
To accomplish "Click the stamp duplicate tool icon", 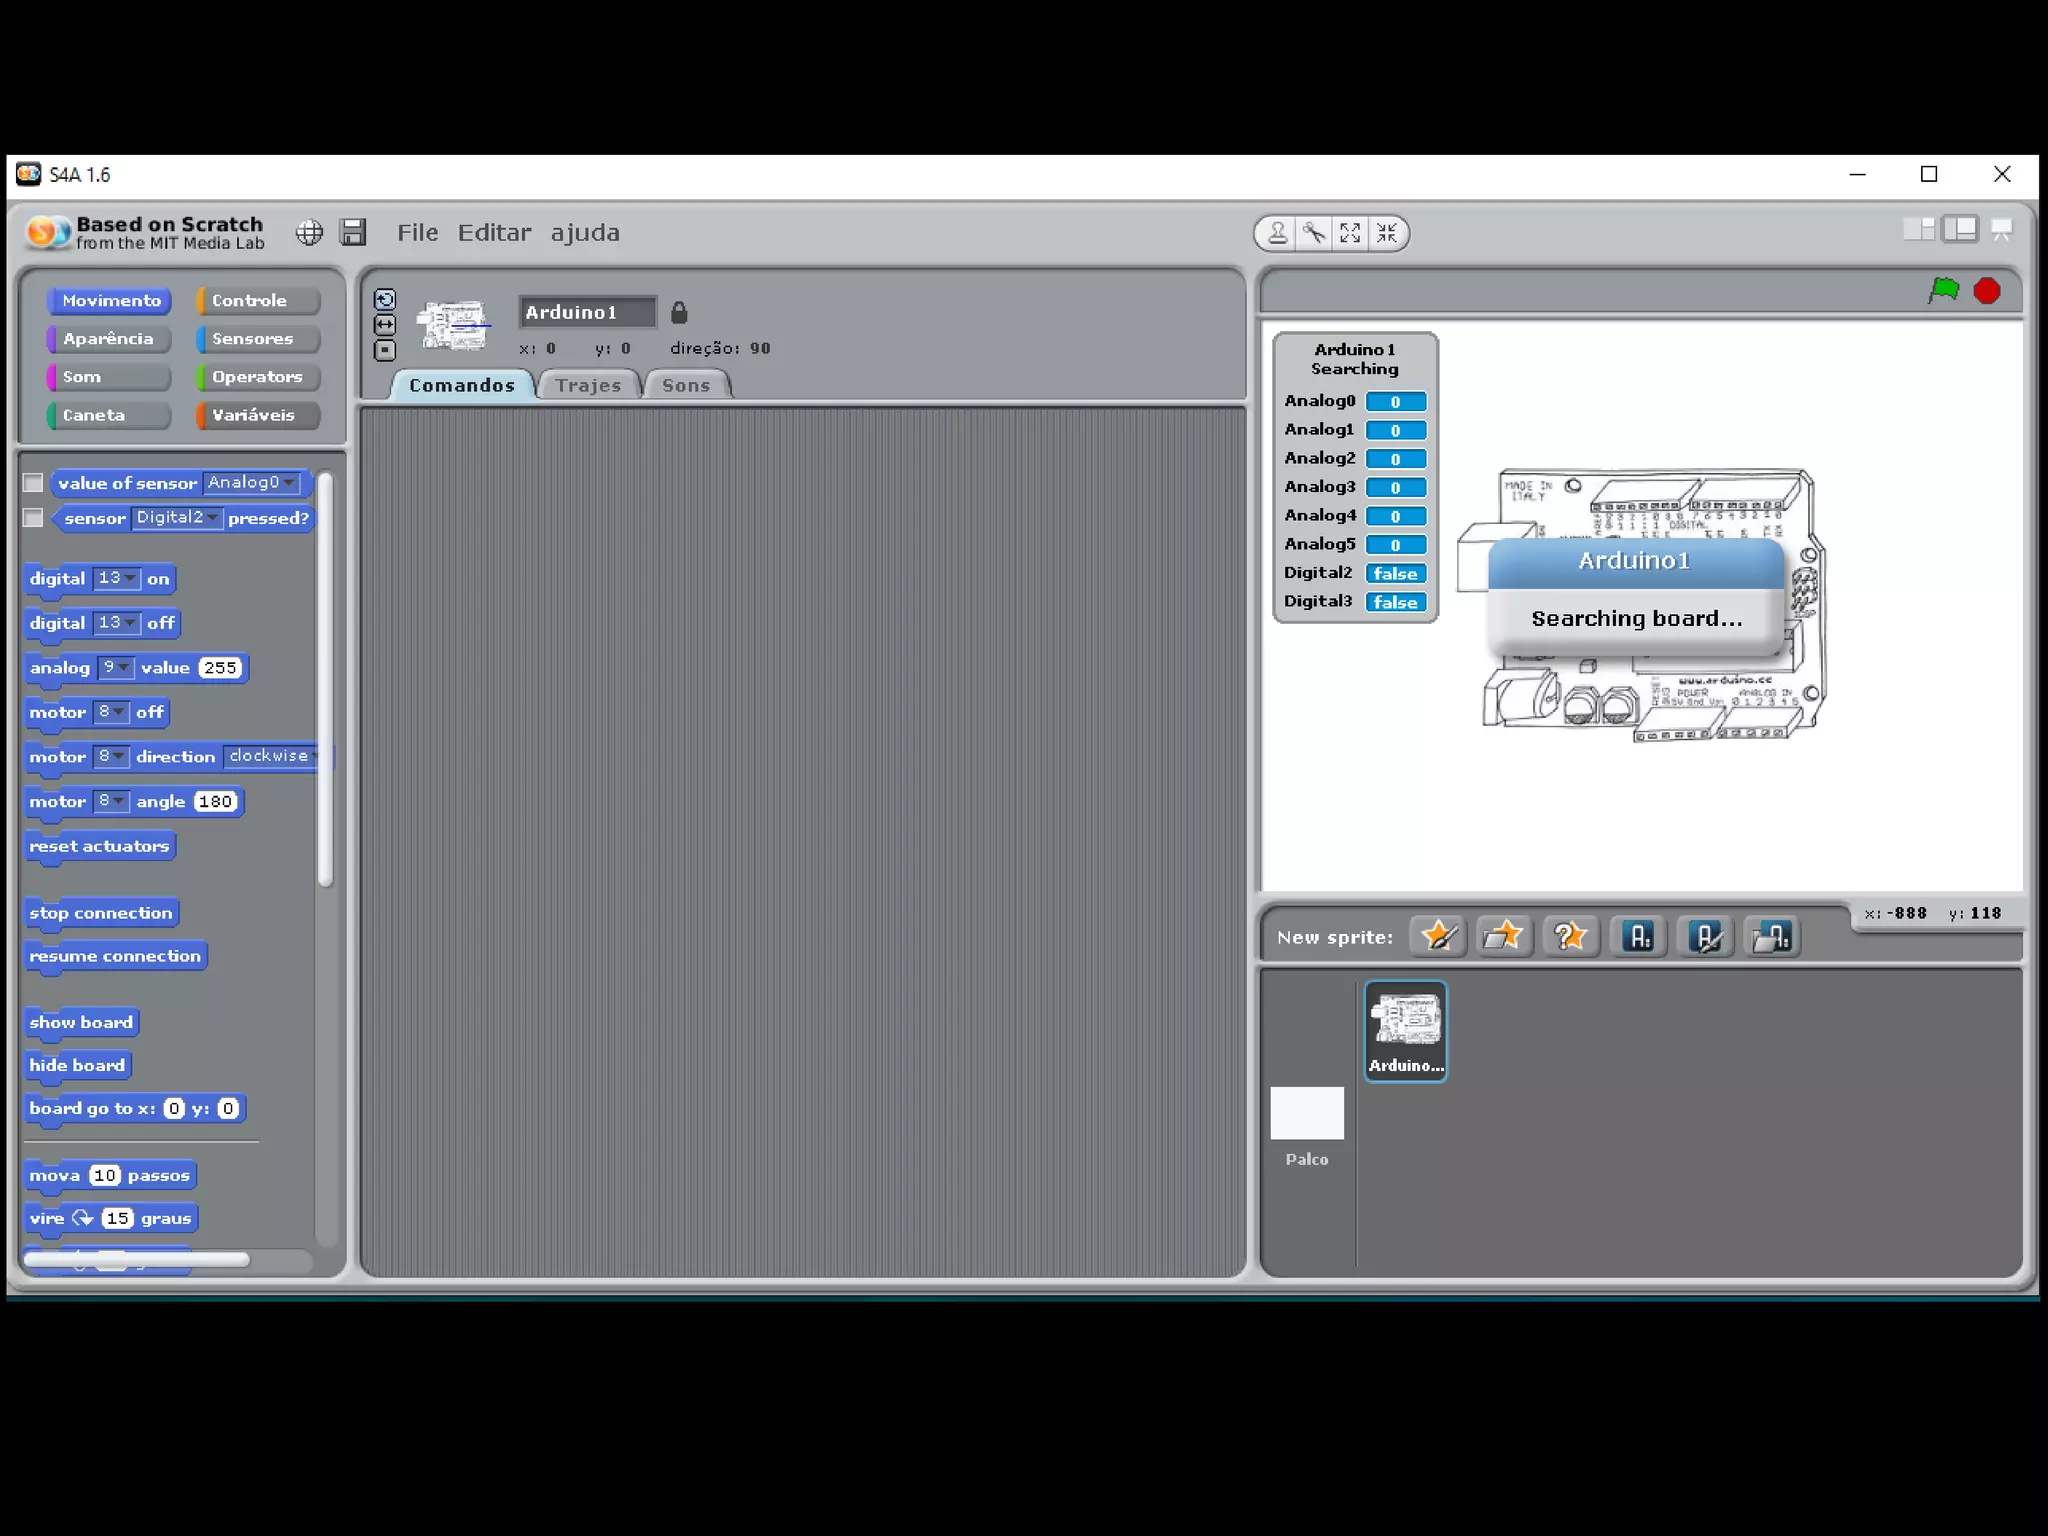I will 1277,233.
